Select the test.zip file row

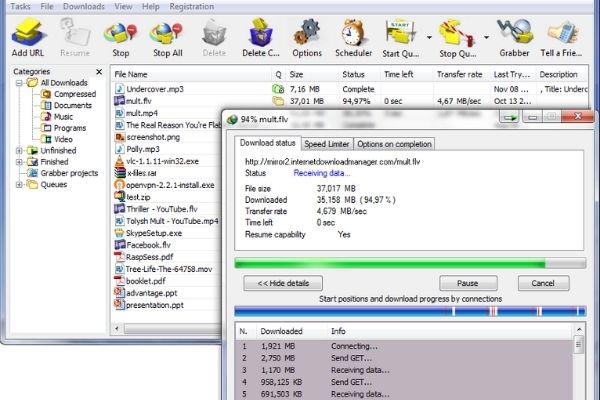[x=168, y=197]
